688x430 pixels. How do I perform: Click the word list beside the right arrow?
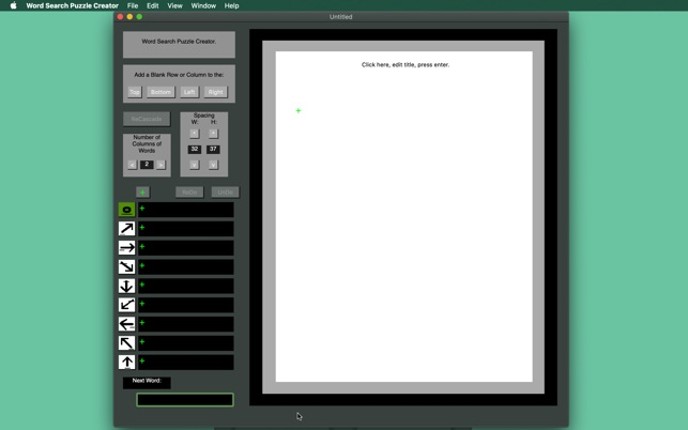click(x=186, y=248)
